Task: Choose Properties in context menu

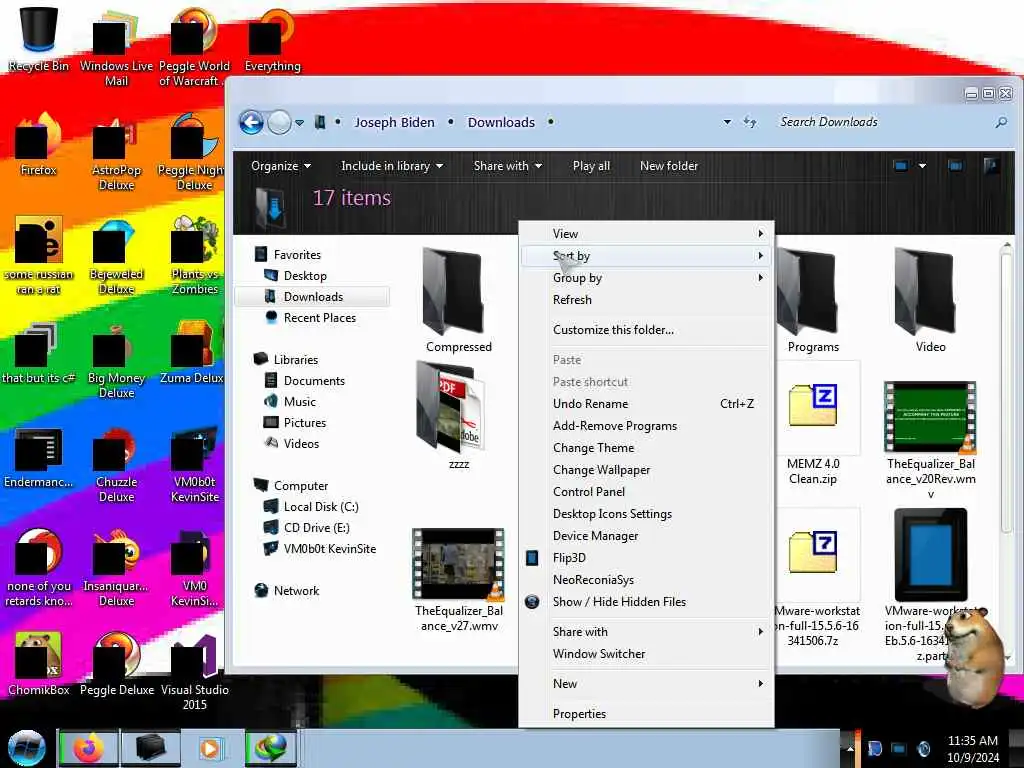Action: coord(647,714)
